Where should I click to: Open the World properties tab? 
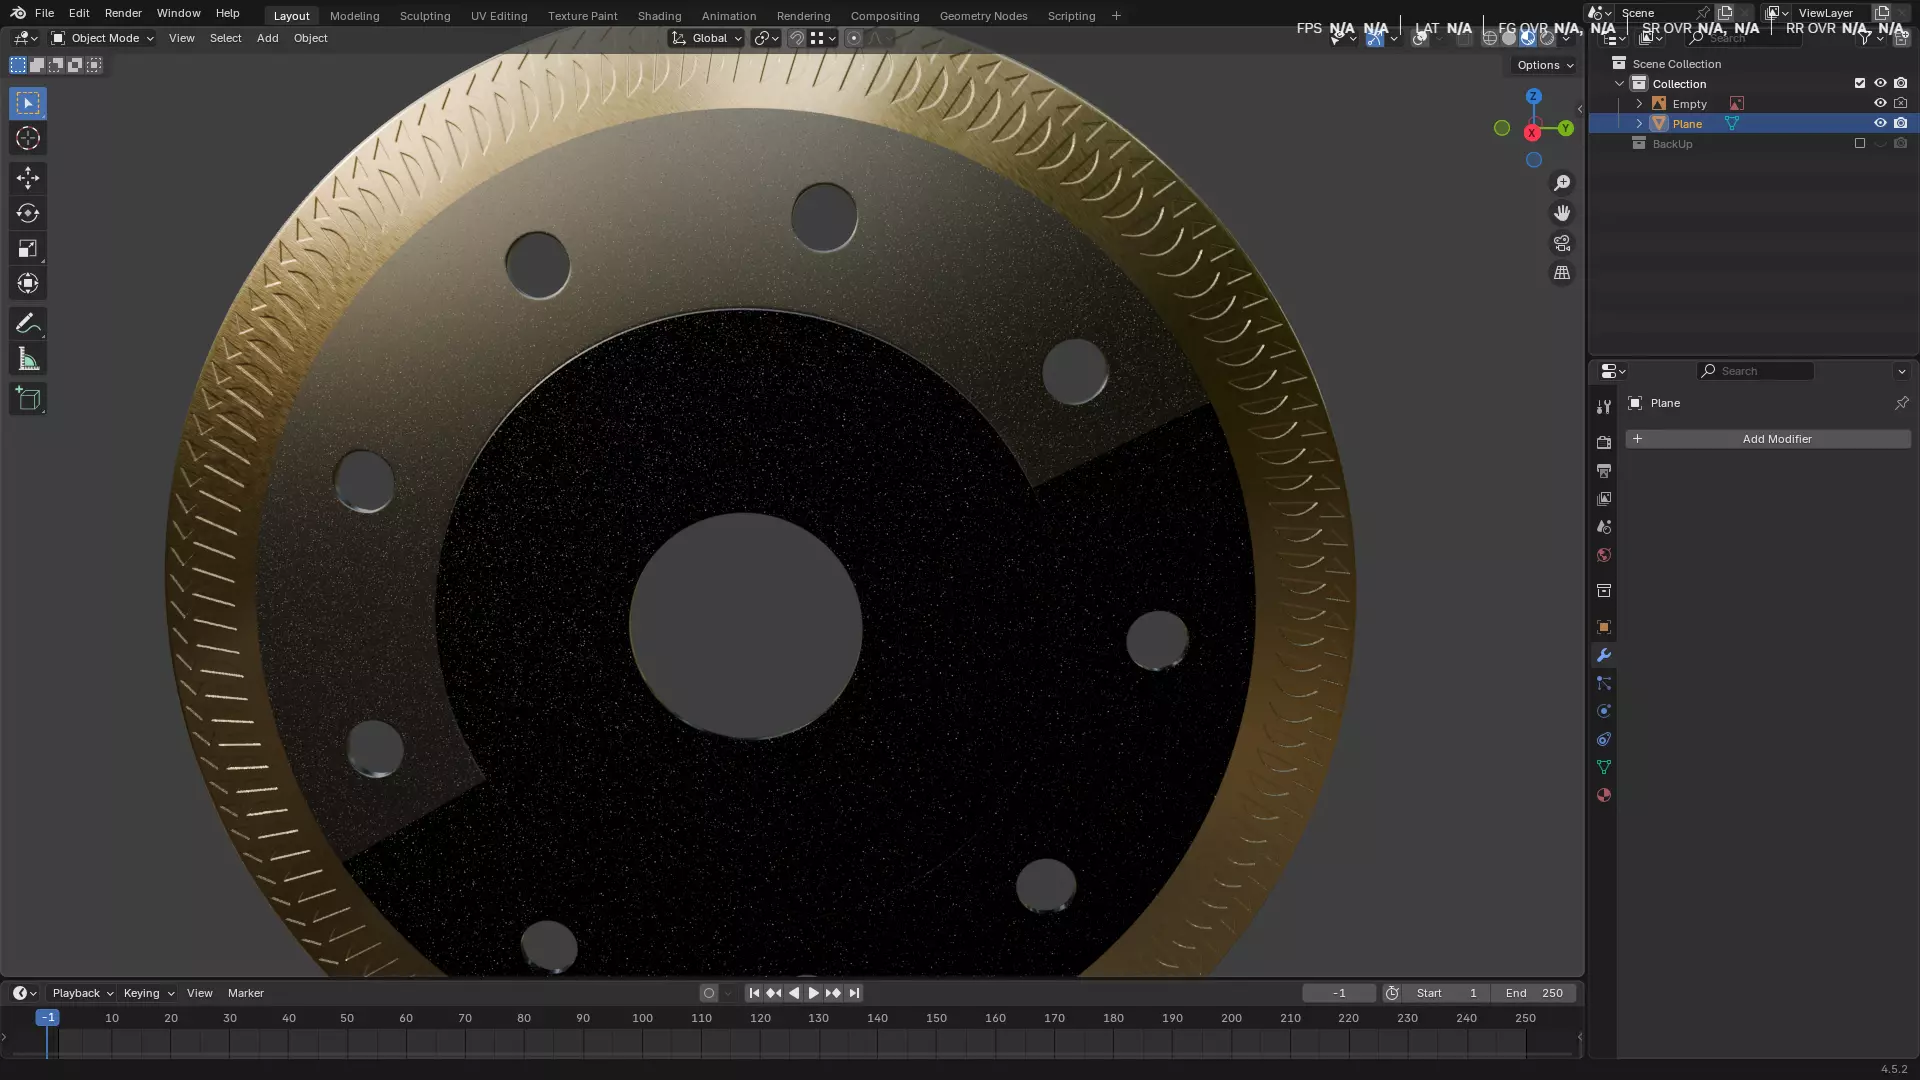tap(1604, 555)
